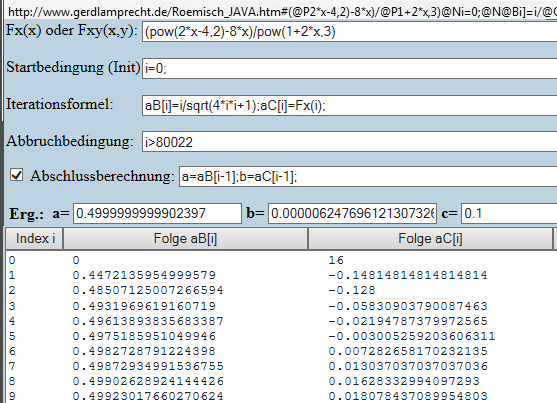Select value 0.4472135954999579 in Folge aB
557x403 pixels.
click(x=144, y=275)
